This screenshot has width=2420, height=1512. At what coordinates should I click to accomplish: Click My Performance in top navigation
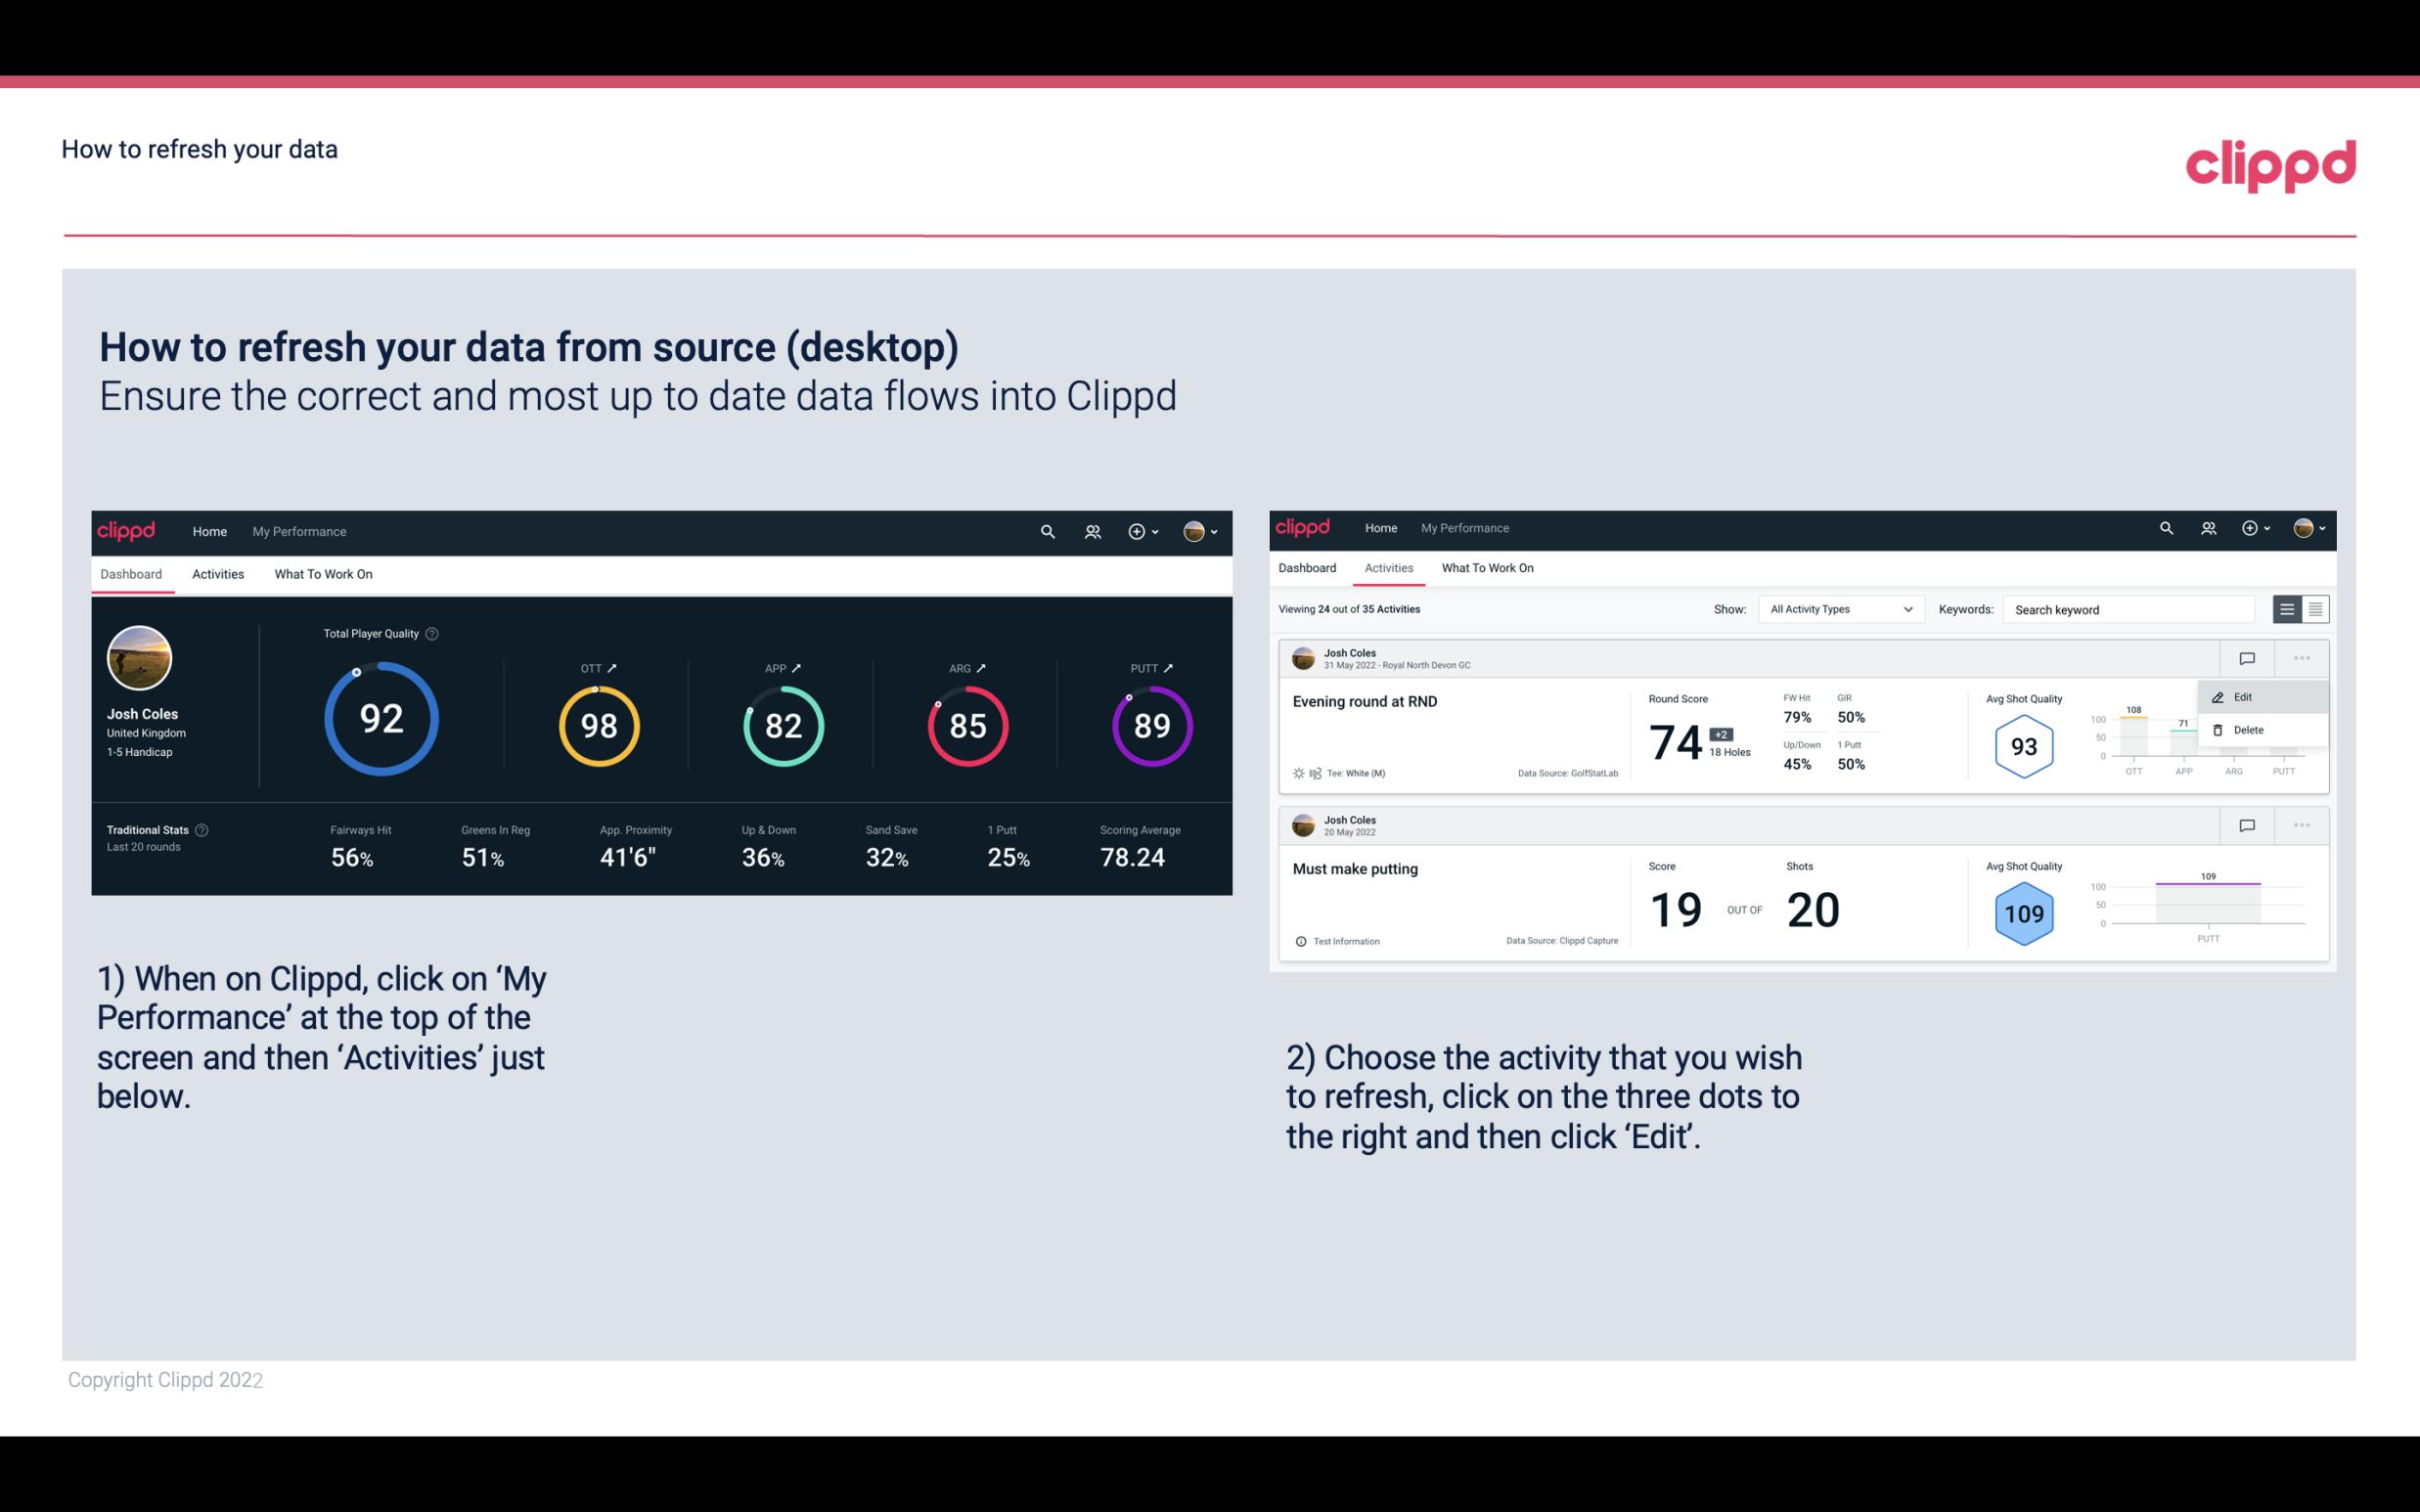(298, 531)
